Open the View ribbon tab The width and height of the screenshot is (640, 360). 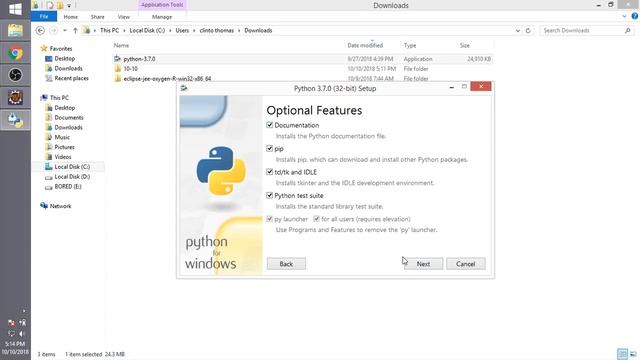[x=124, y=17]
